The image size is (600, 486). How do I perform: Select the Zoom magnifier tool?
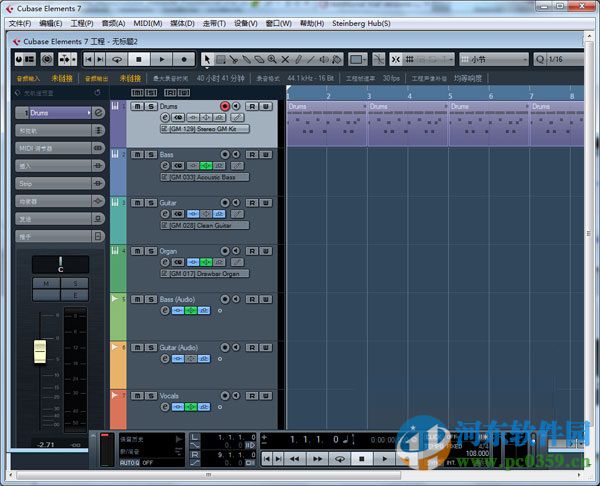coord(272,59)
